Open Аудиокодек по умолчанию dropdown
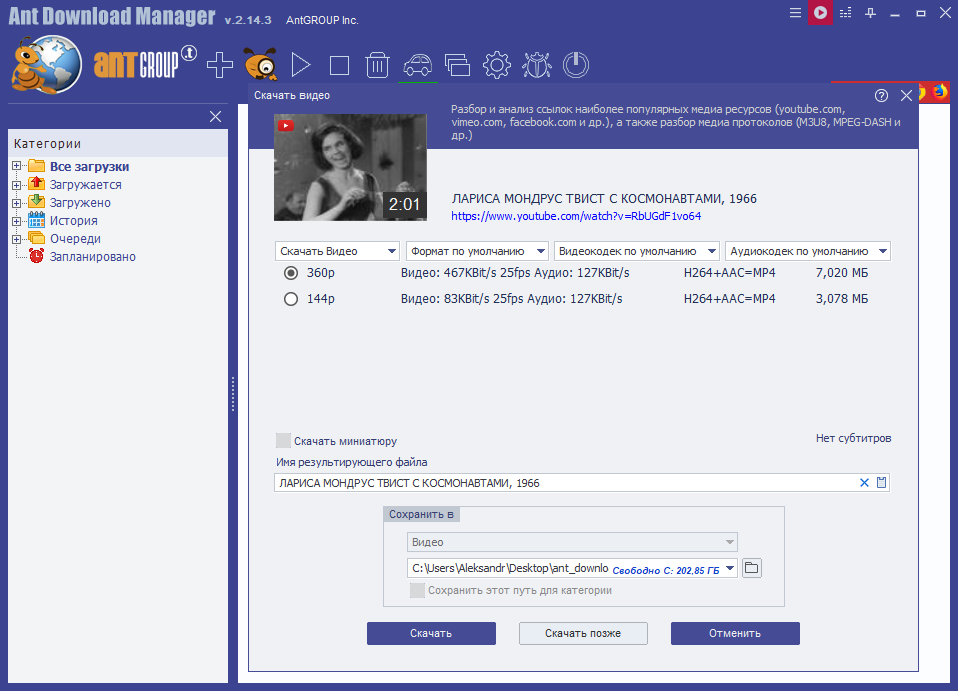Viewport: 958px width, 691px height. (x=808, y=251)
